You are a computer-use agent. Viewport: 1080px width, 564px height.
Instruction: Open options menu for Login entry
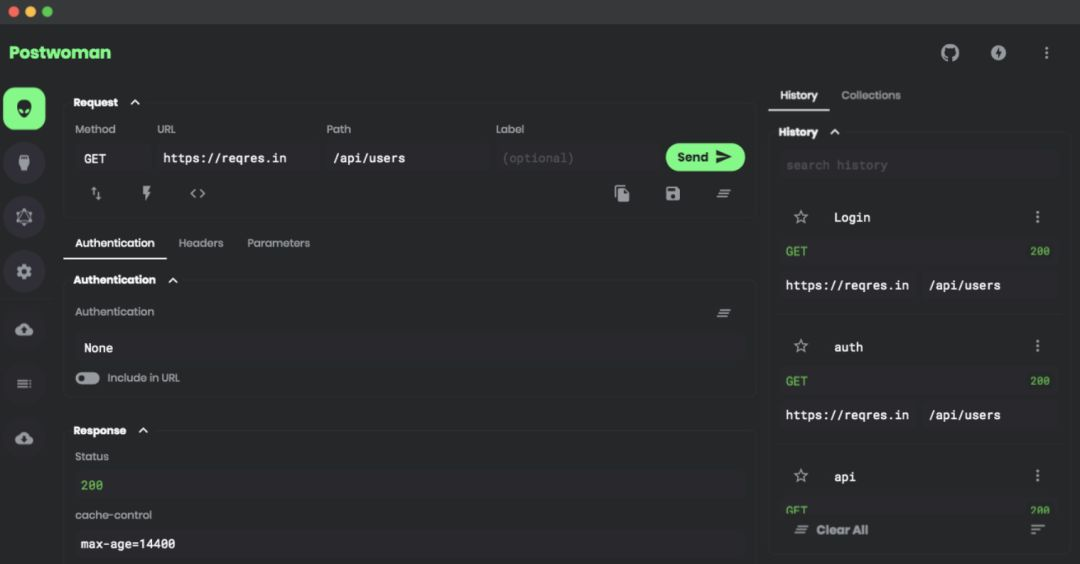pos(1037,217)
